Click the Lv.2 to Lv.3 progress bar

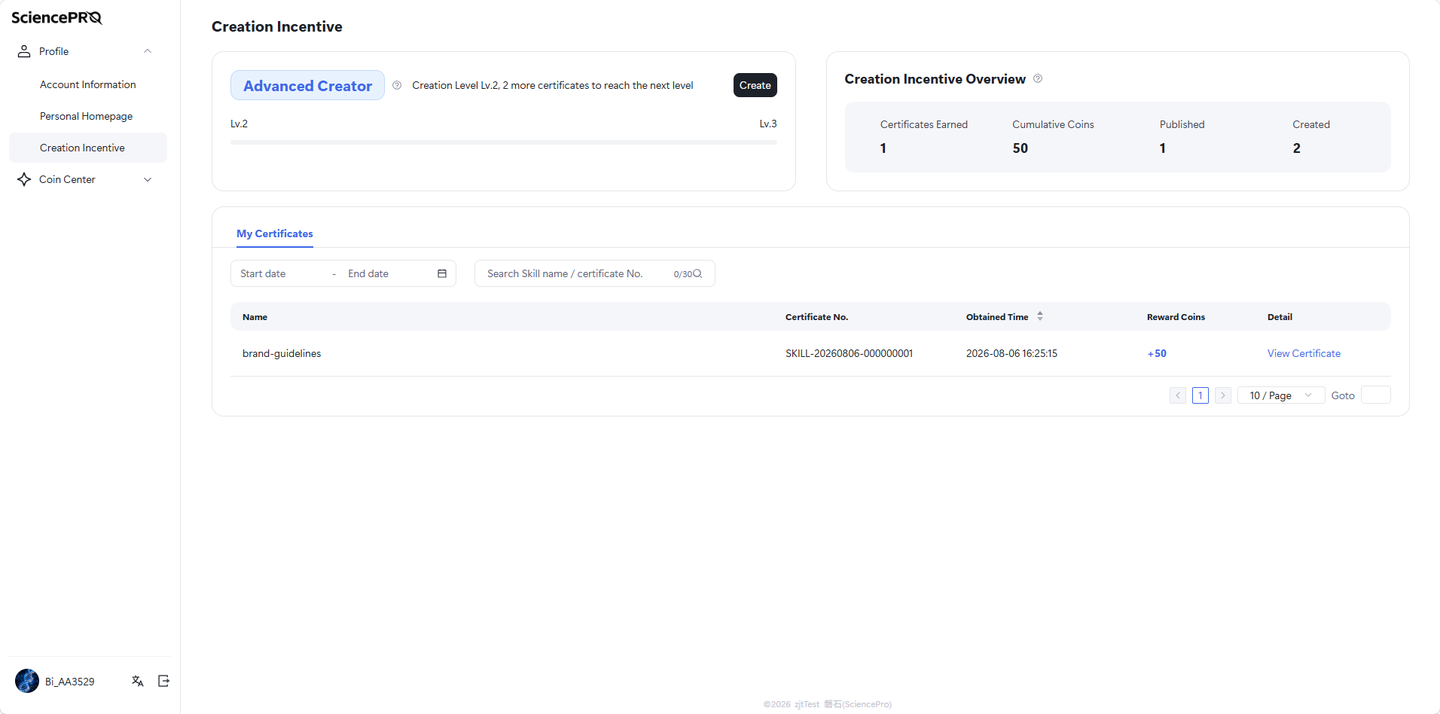[x=504, y=142]
